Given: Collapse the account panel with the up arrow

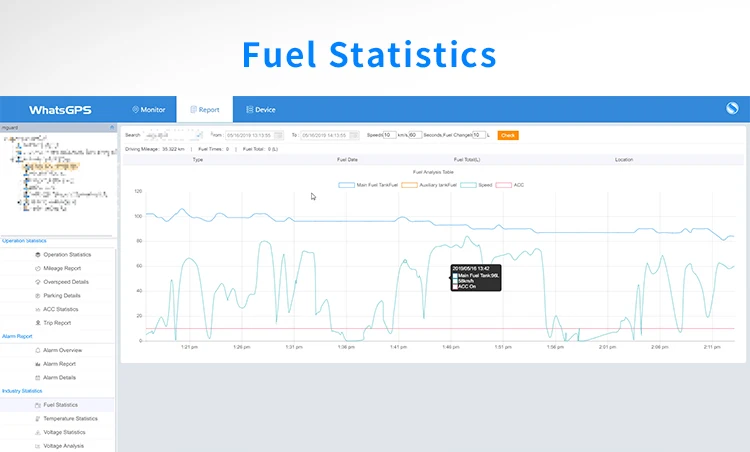Looking at the screenshot, I should click(x=112, y=127).
